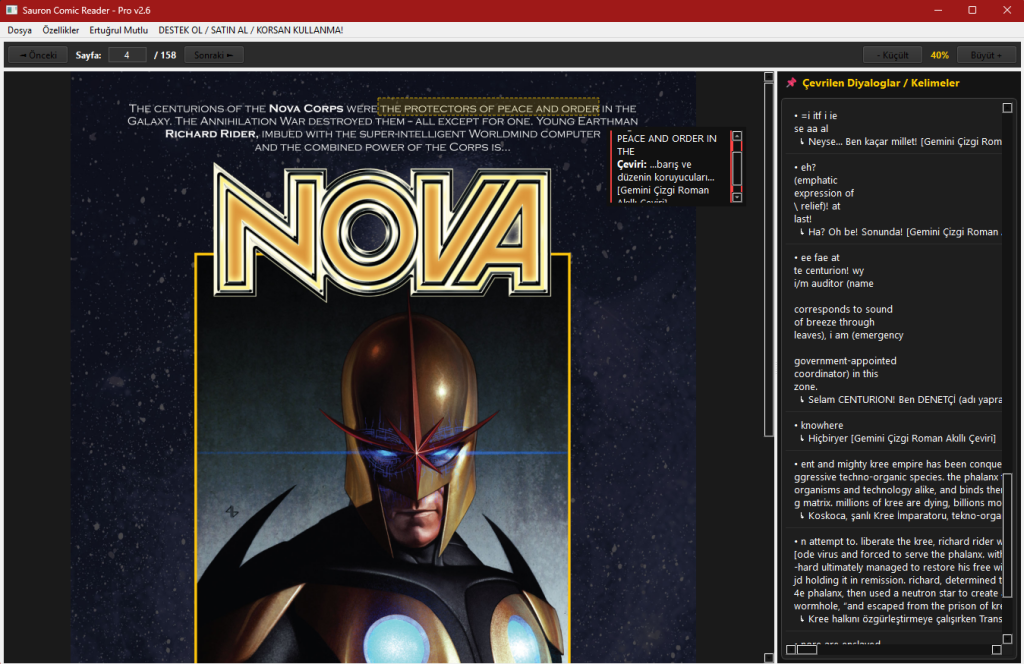The image size is (1024, 664).
Task: Select 'Hiçbiryer' translation line
Action: click(901, 438)
